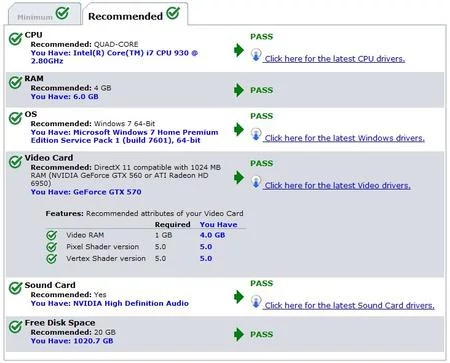Click the green checkmark beside RAM
This screenshot has height=363, width=450.
tap(15, 83)
